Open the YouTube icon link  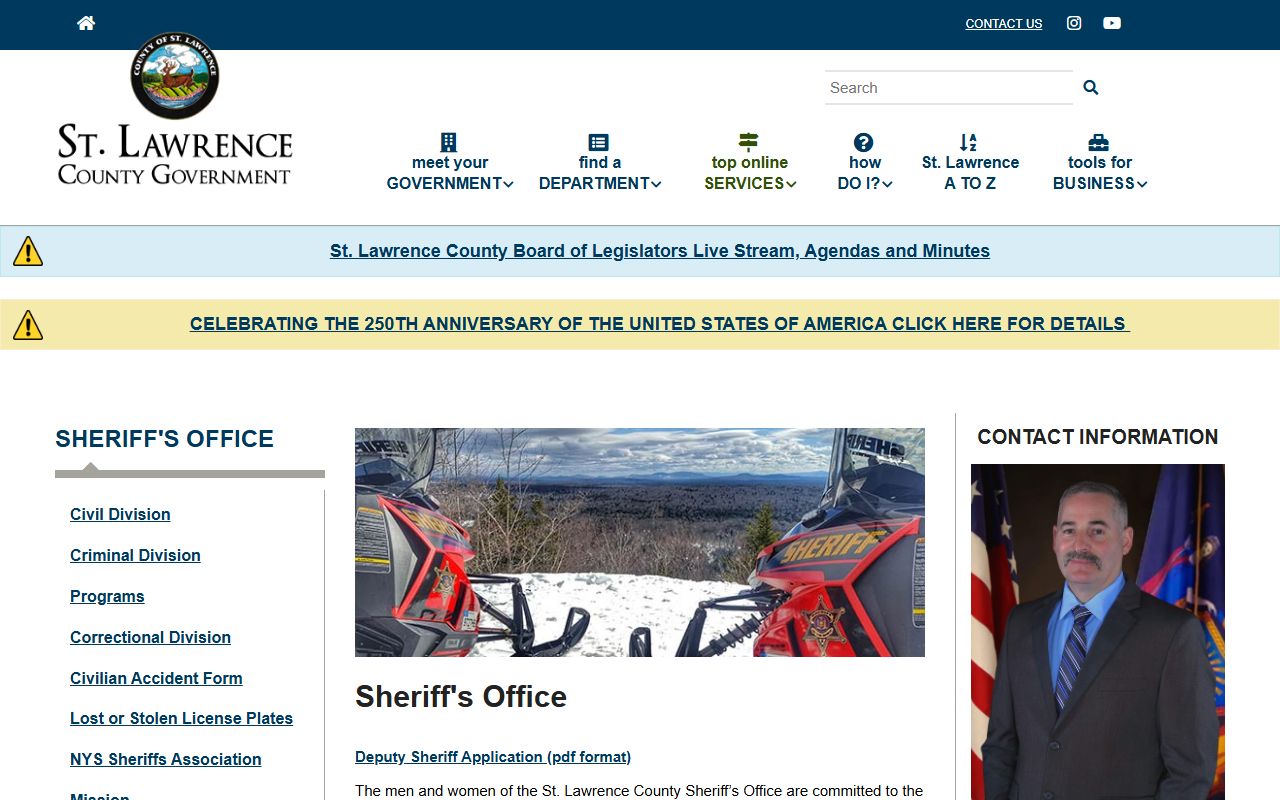click(1112, 23)
